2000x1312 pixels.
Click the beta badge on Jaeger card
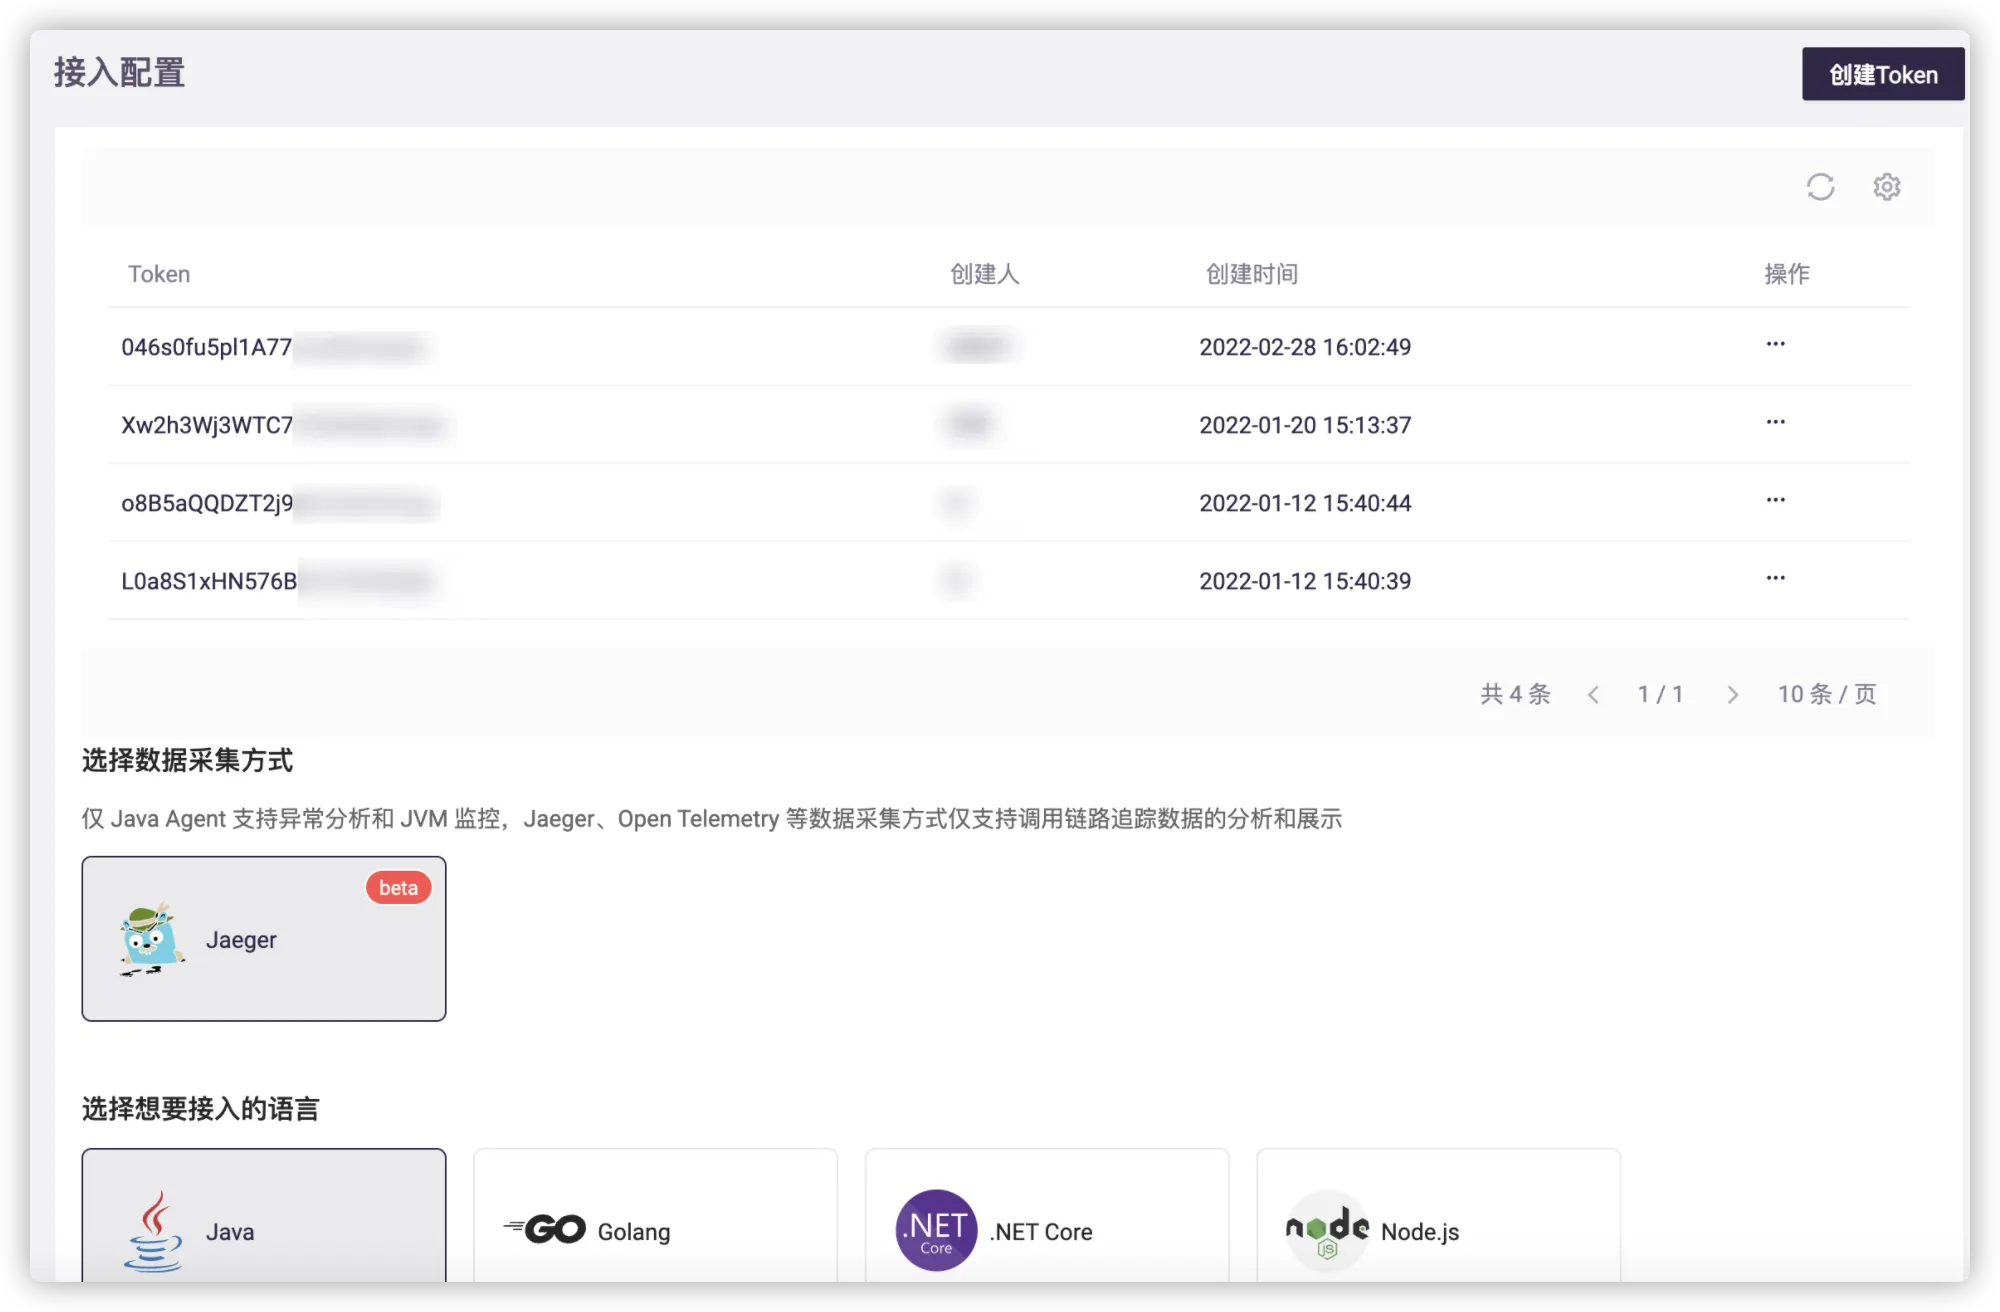(398, 888)
